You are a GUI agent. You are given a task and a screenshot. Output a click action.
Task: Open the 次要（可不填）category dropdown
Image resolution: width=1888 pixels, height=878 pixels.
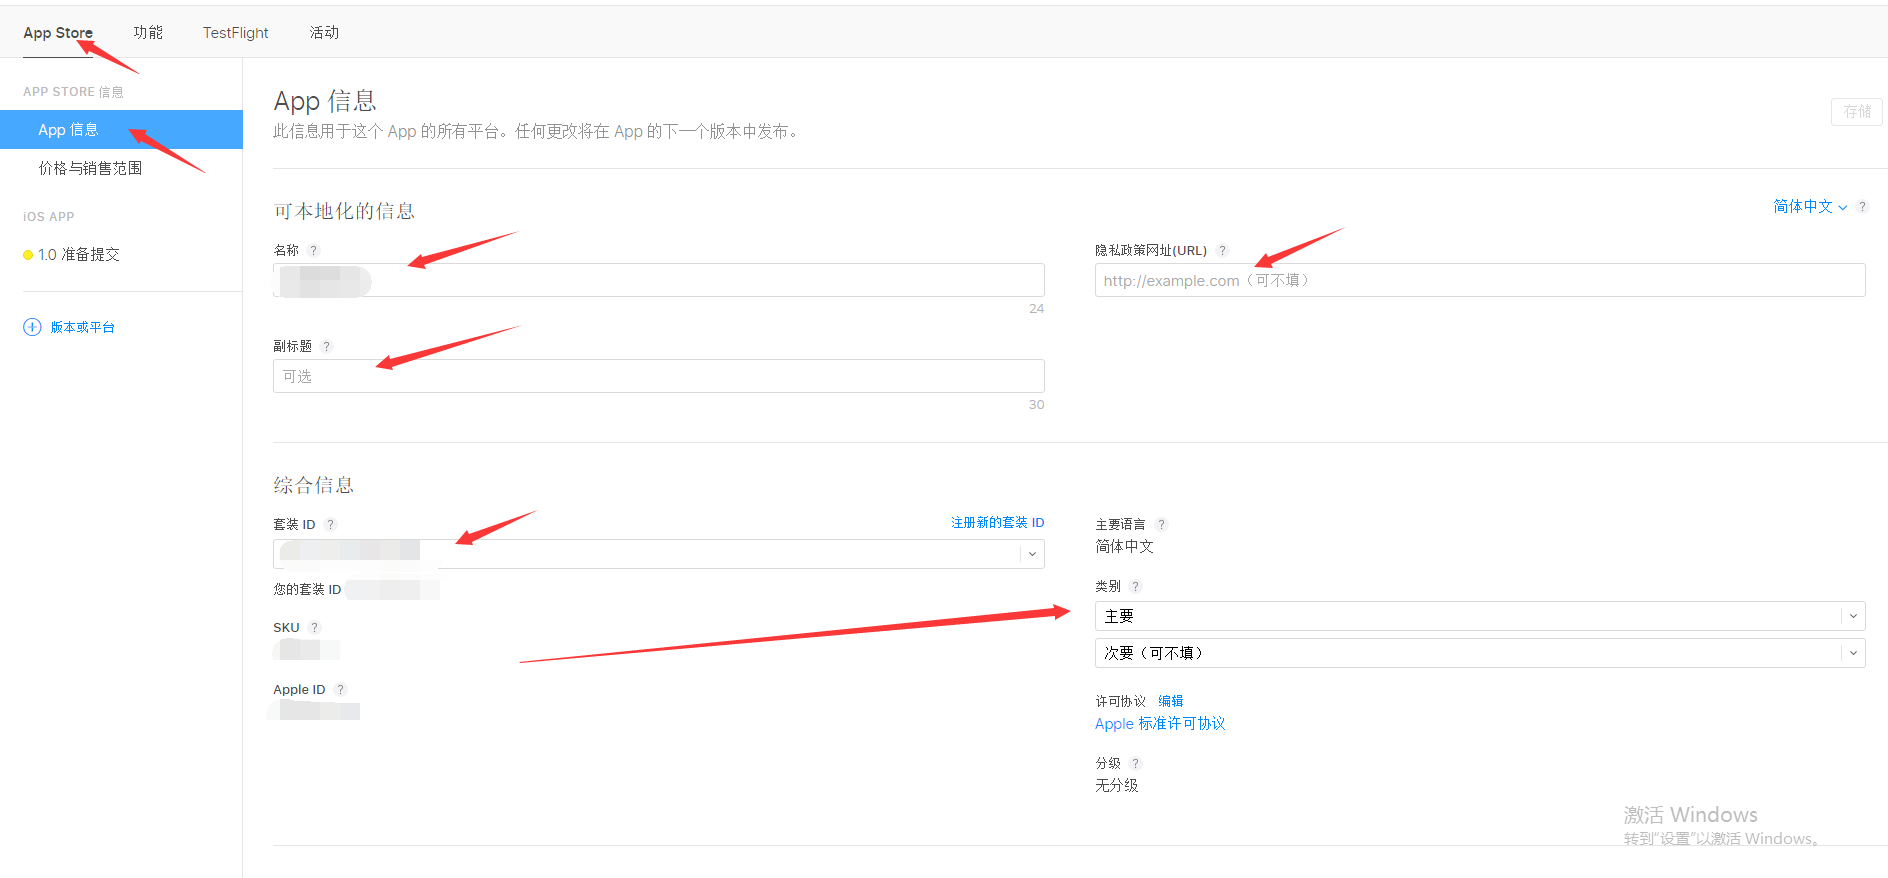1480,653
